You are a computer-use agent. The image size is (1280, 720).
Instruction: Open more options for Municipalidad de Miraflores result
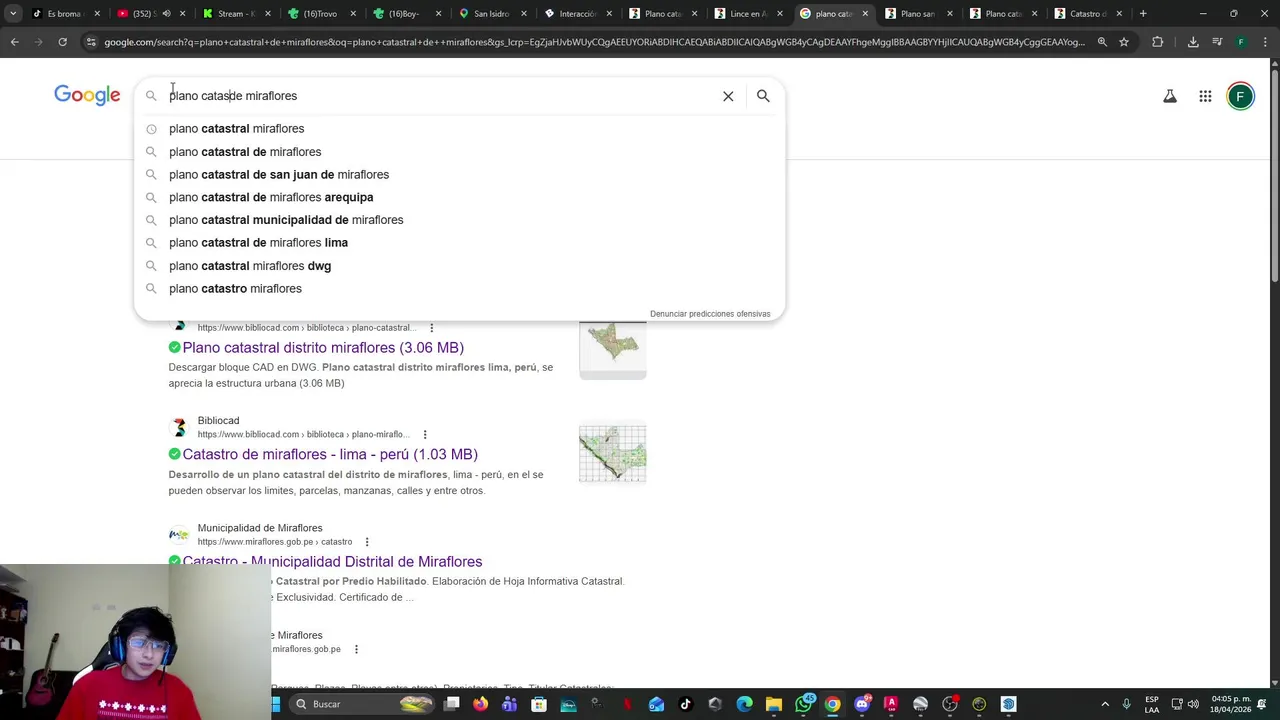click(366, 542)
